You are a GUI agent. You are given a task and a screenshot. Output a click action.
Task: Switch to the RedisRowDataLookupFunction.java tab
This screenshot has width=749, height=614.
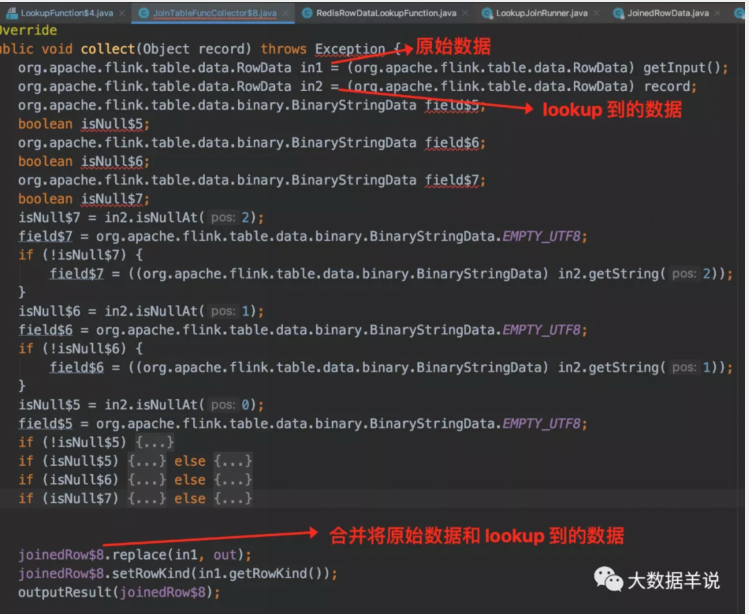388,13
